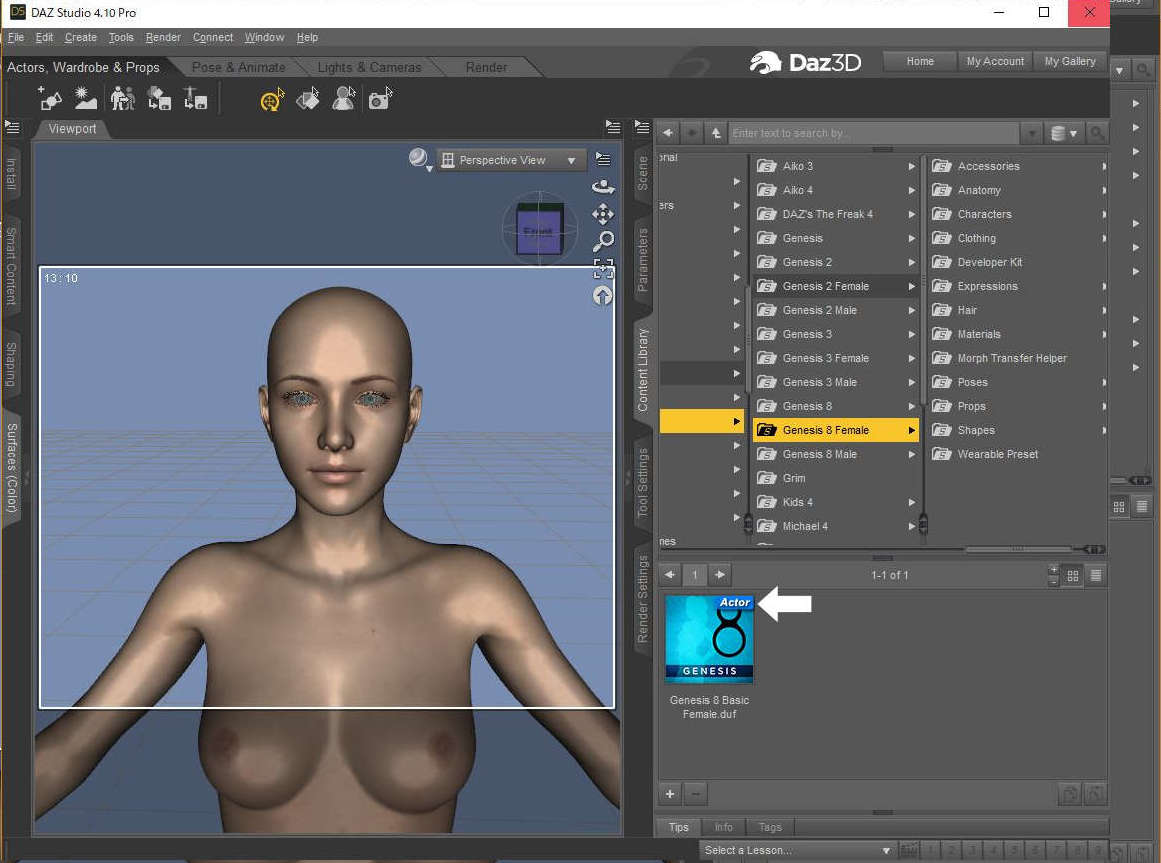Screen dimensions: 1161x863
Task: Select the yellow Universal tool icon
Action: point(272,99)
